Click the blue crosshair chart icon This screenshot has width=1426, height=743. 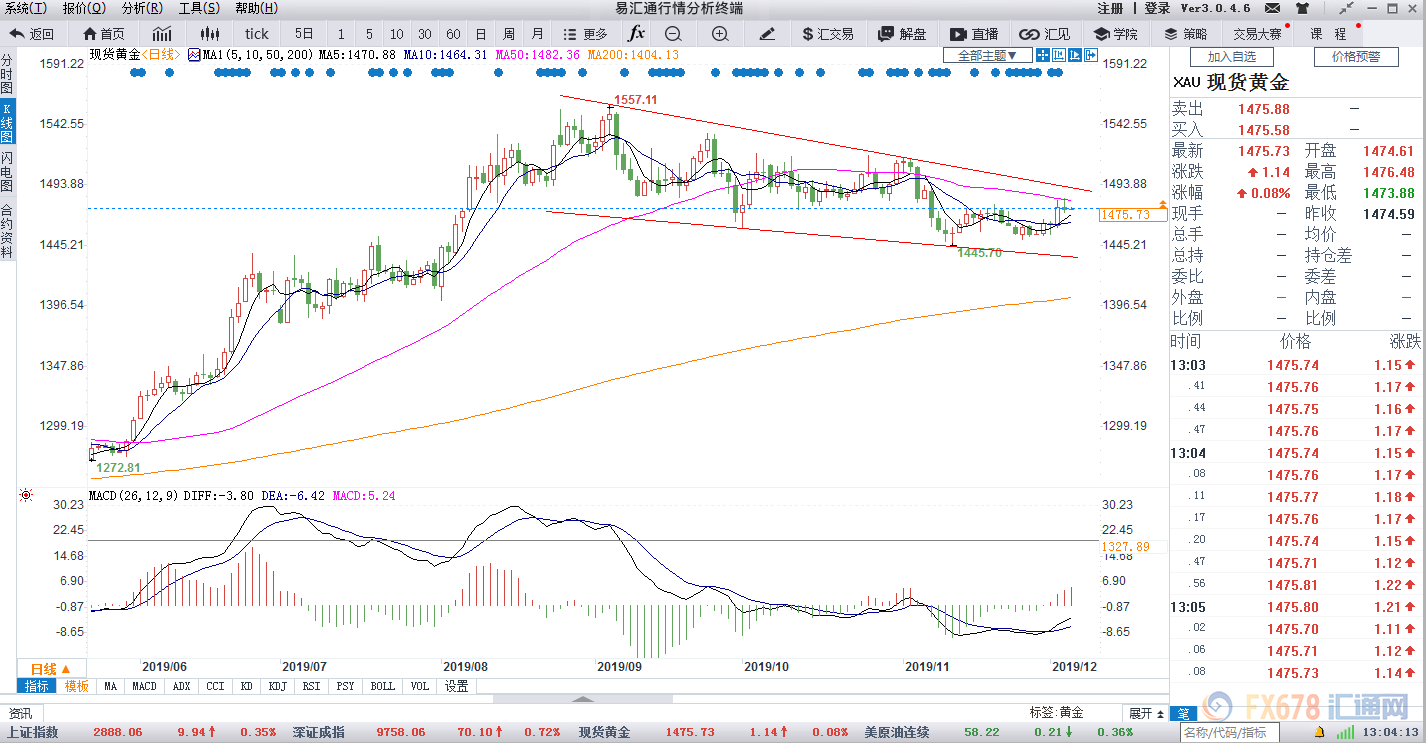(x=1045, y=55)
